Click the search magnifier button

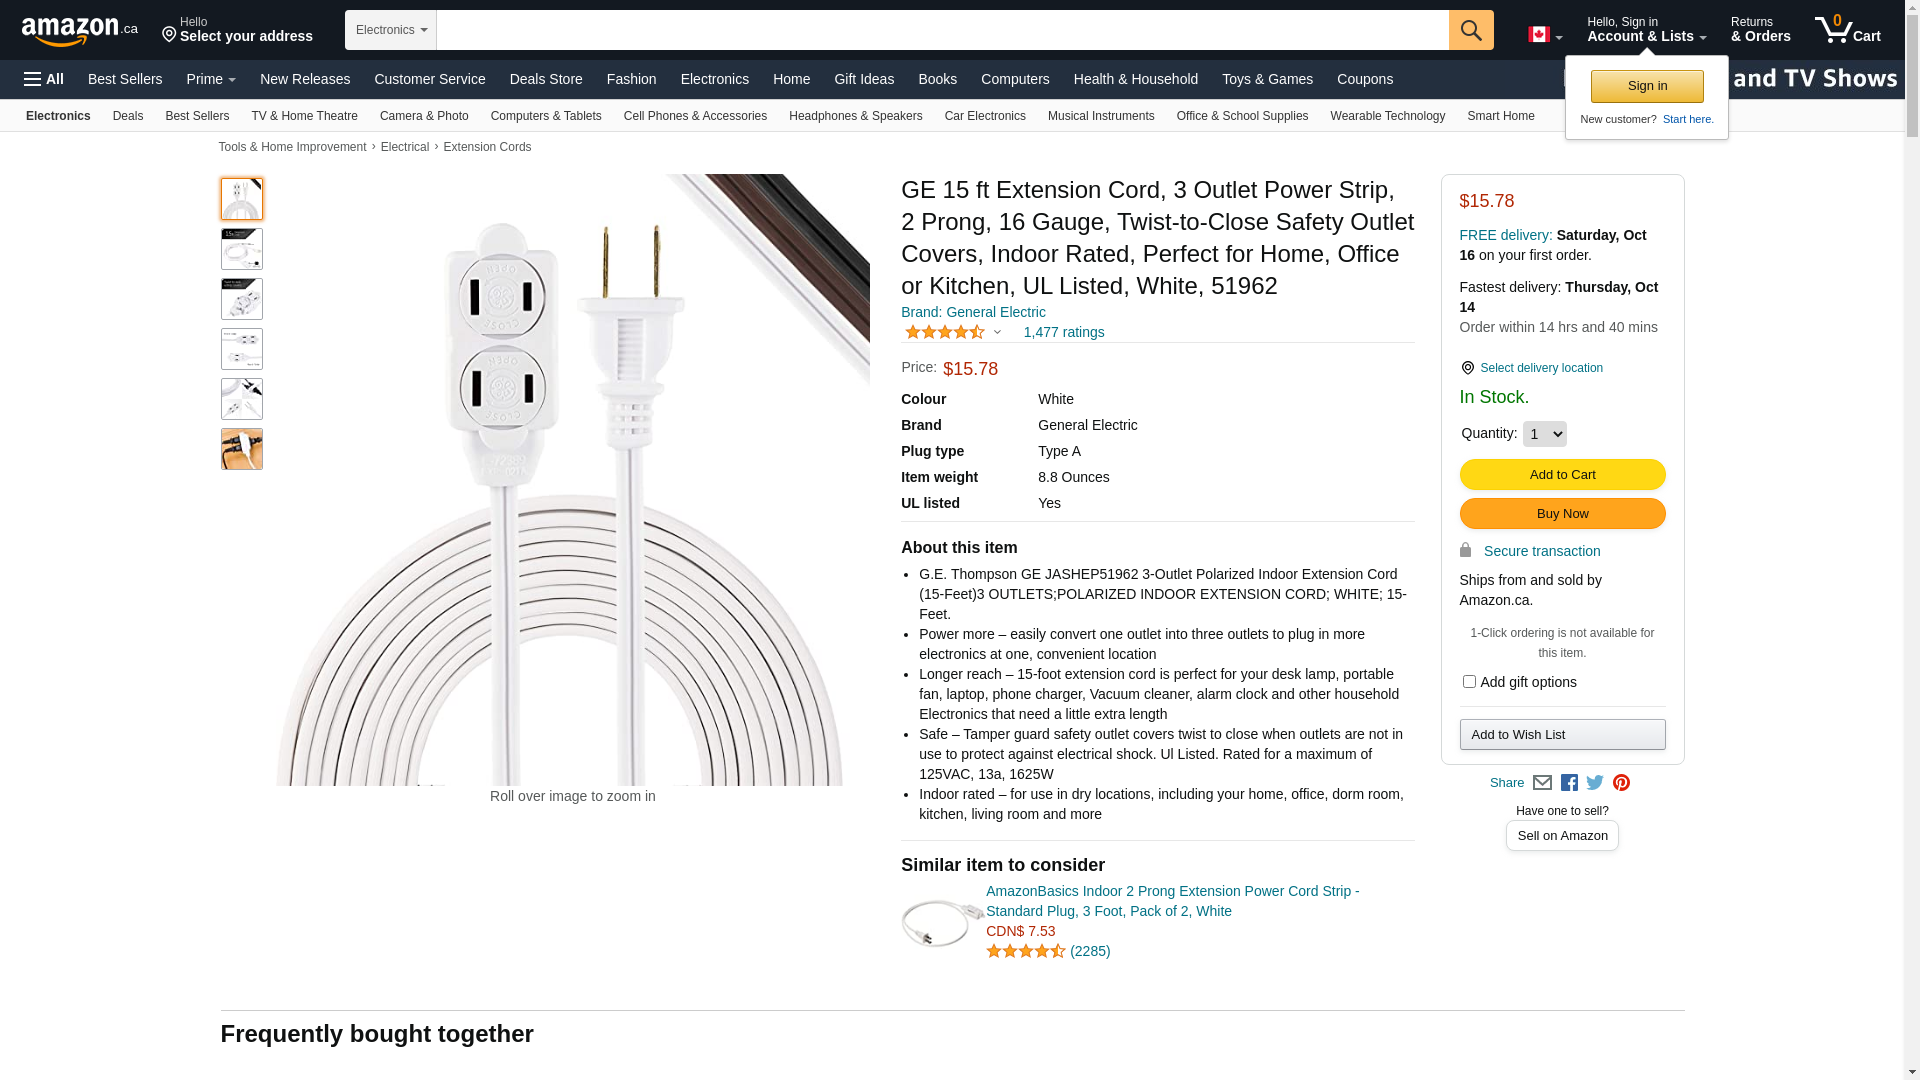coord(1471,30)
